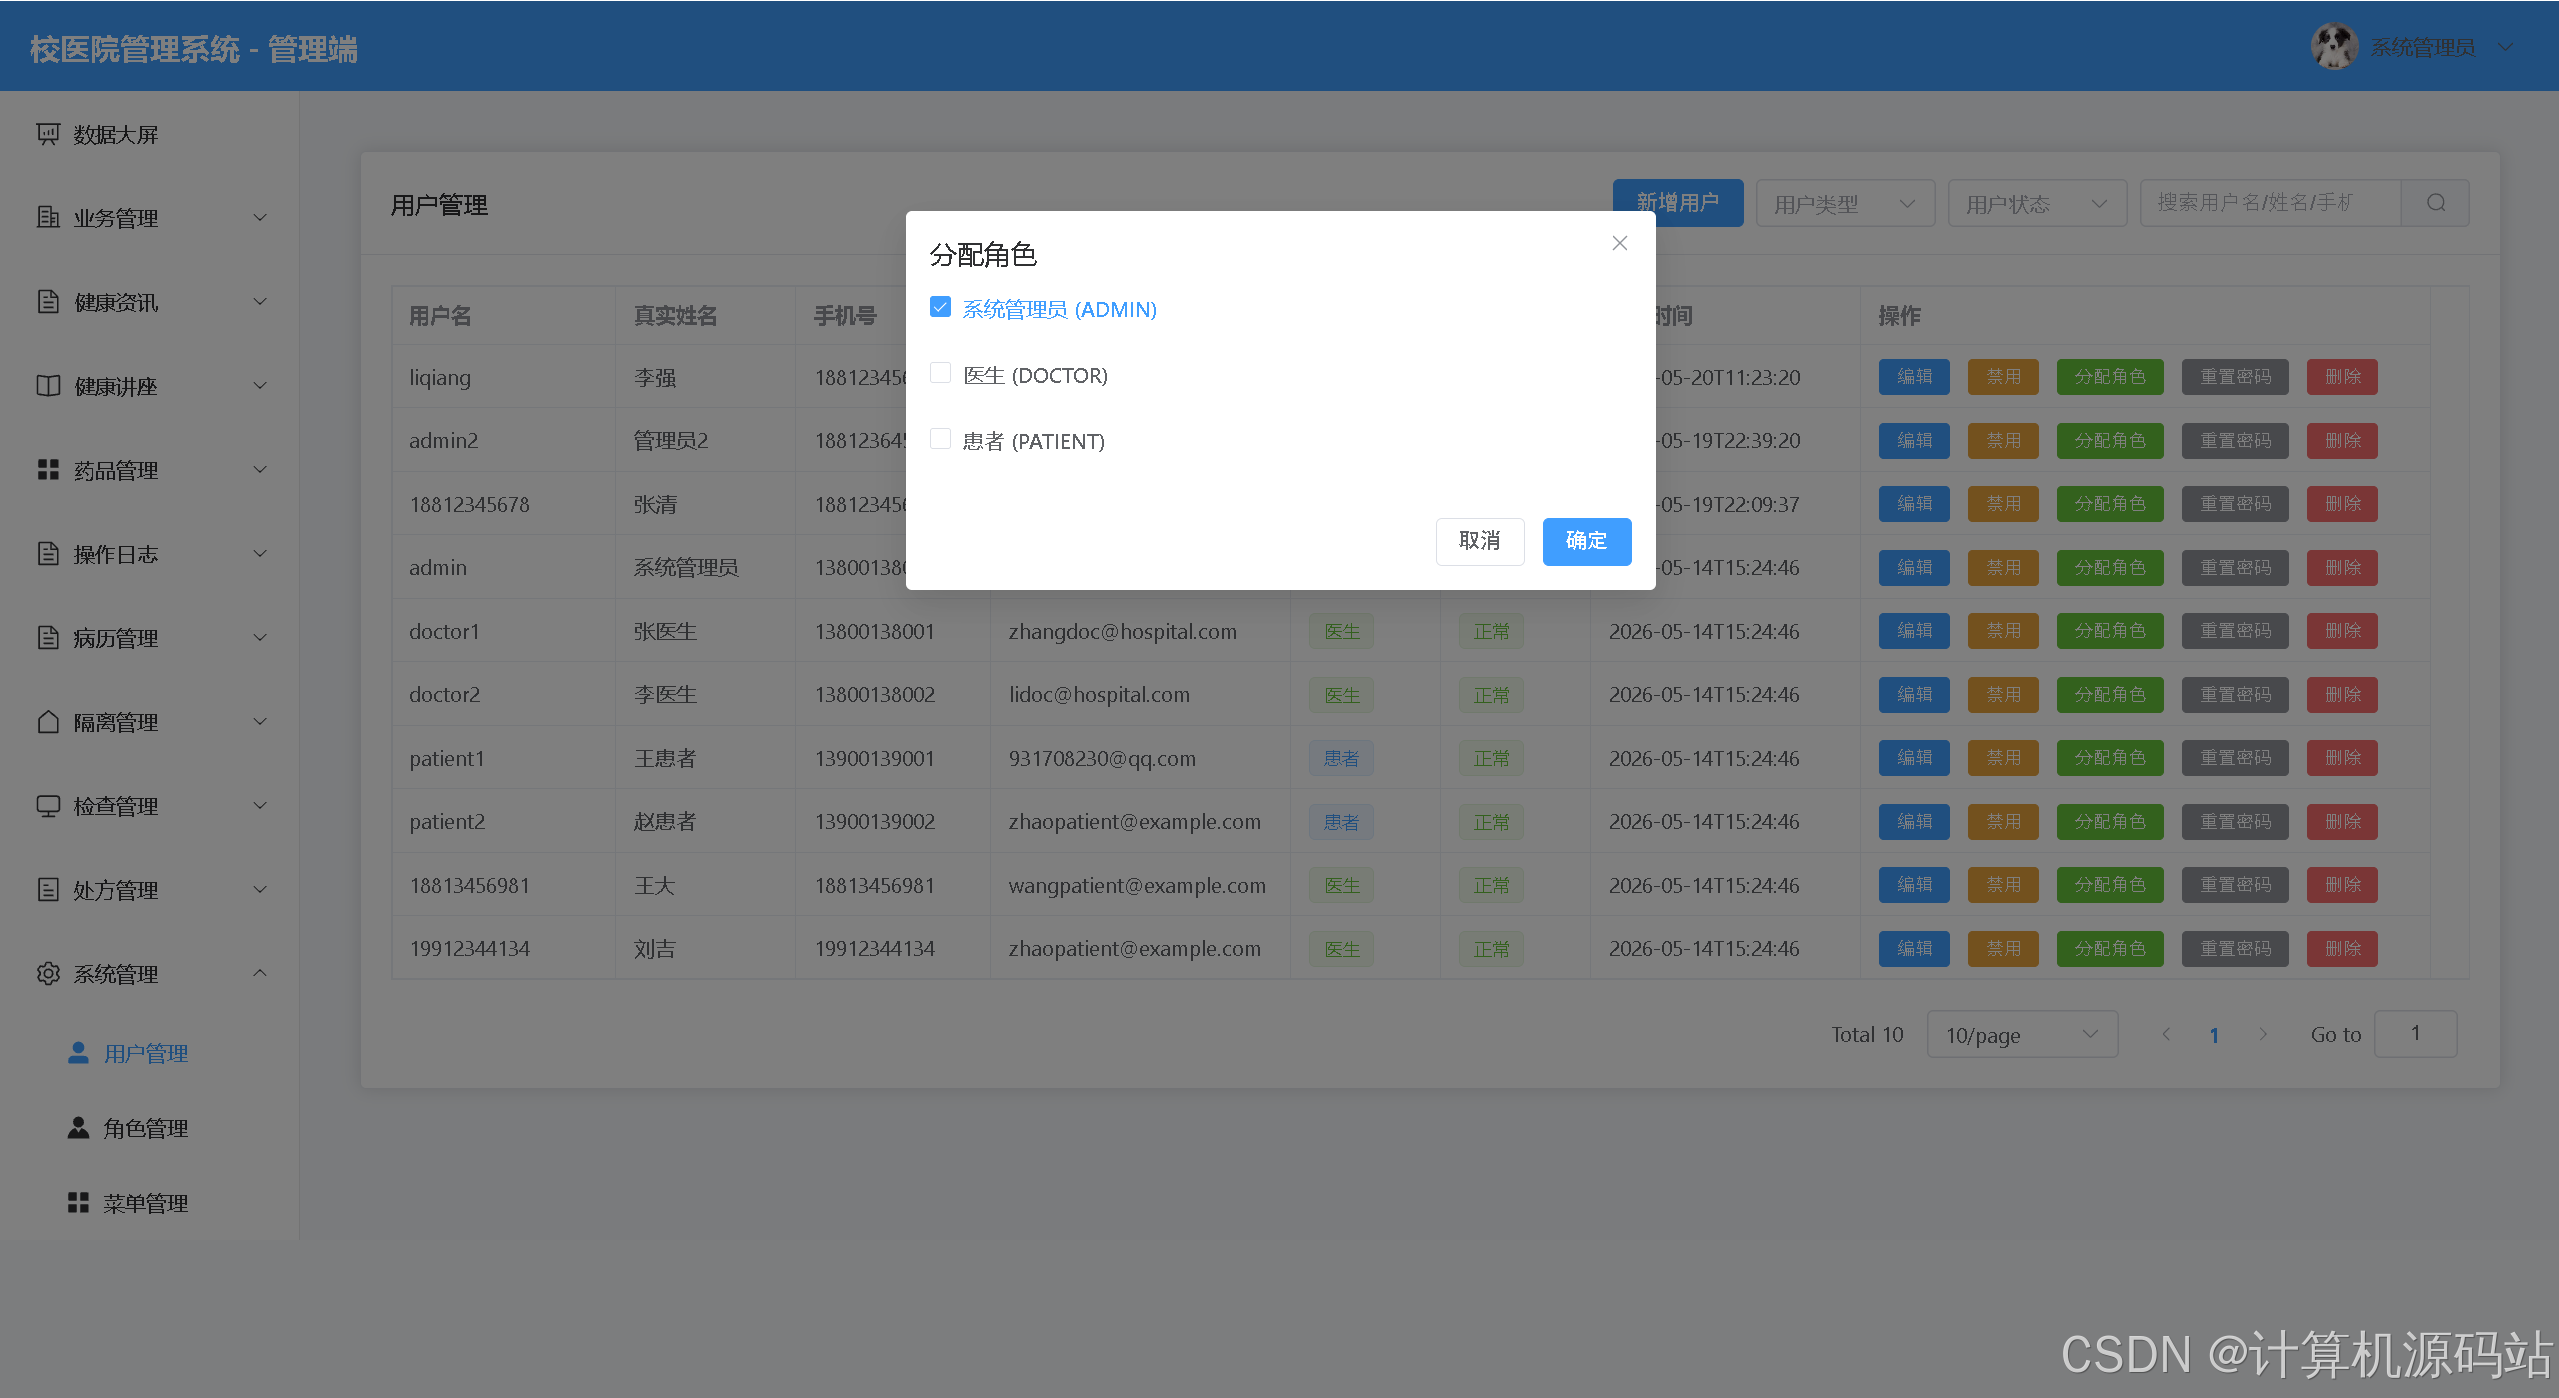Open the 用户类型 dropdown filter
This screenshot has height=1398, width=2559.
pos(1845,203)
